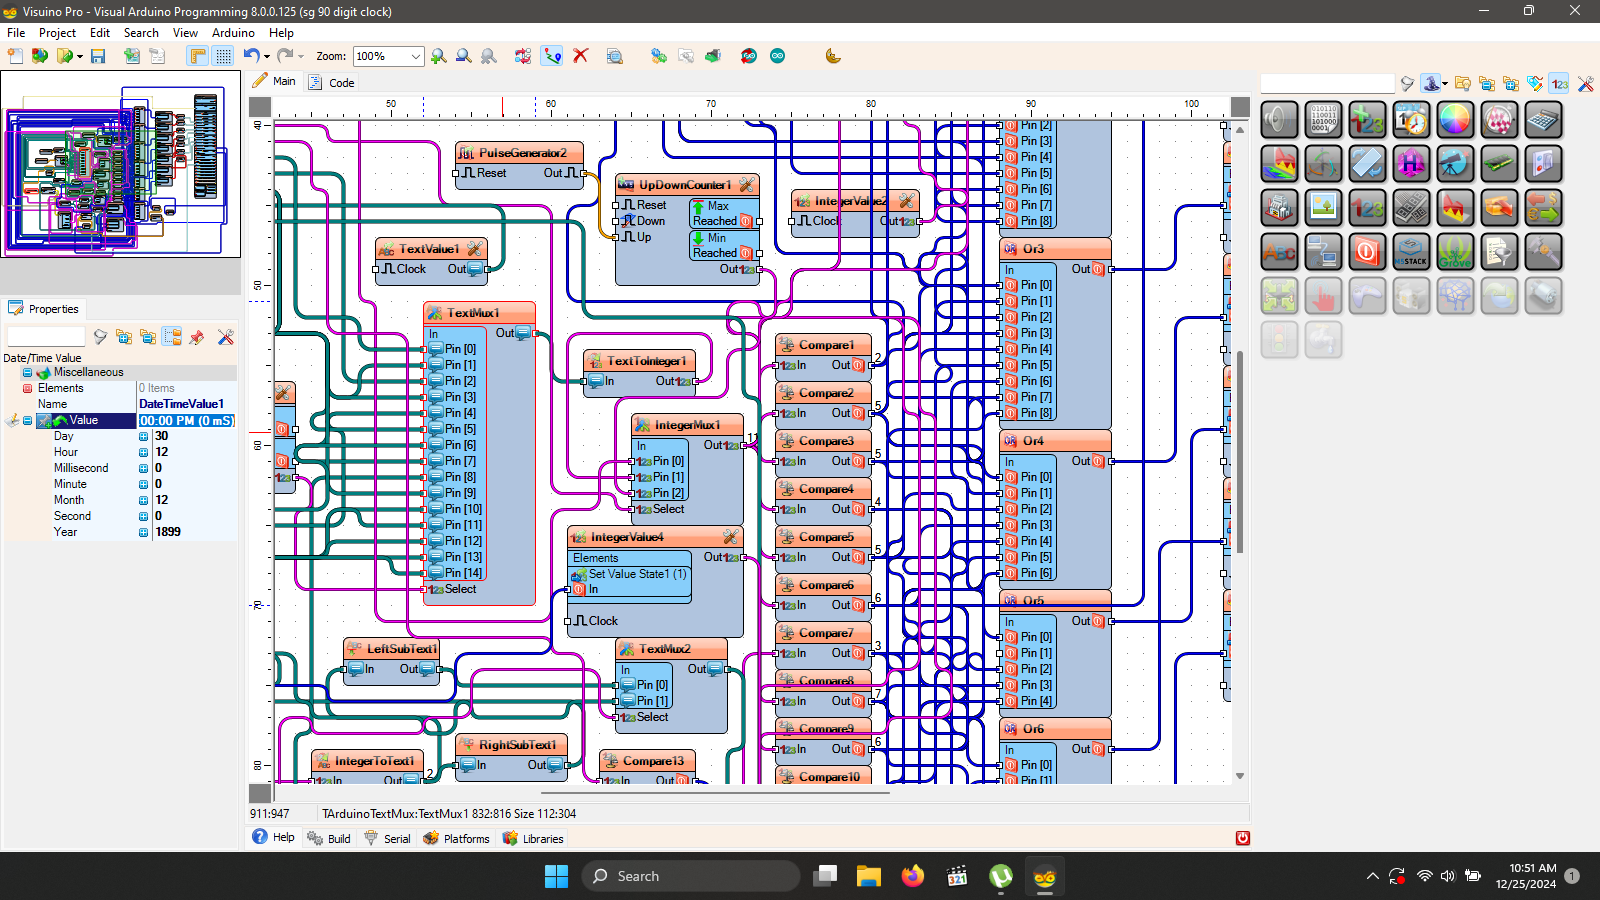Click the red delete X toolbar icon
The width and height of the screenshot is (1600, 900).
click(580, 56)
